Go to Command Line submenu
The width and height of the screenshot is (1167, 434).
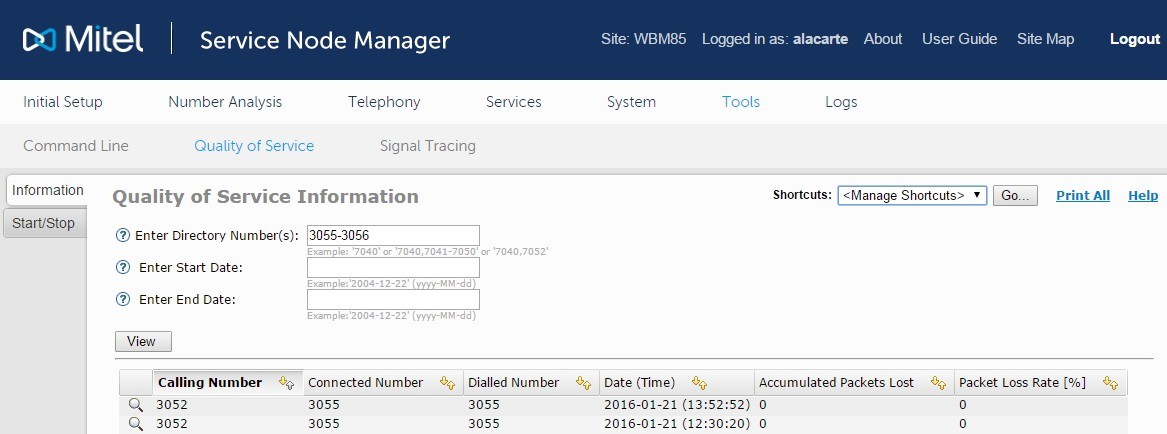point(76,146)
